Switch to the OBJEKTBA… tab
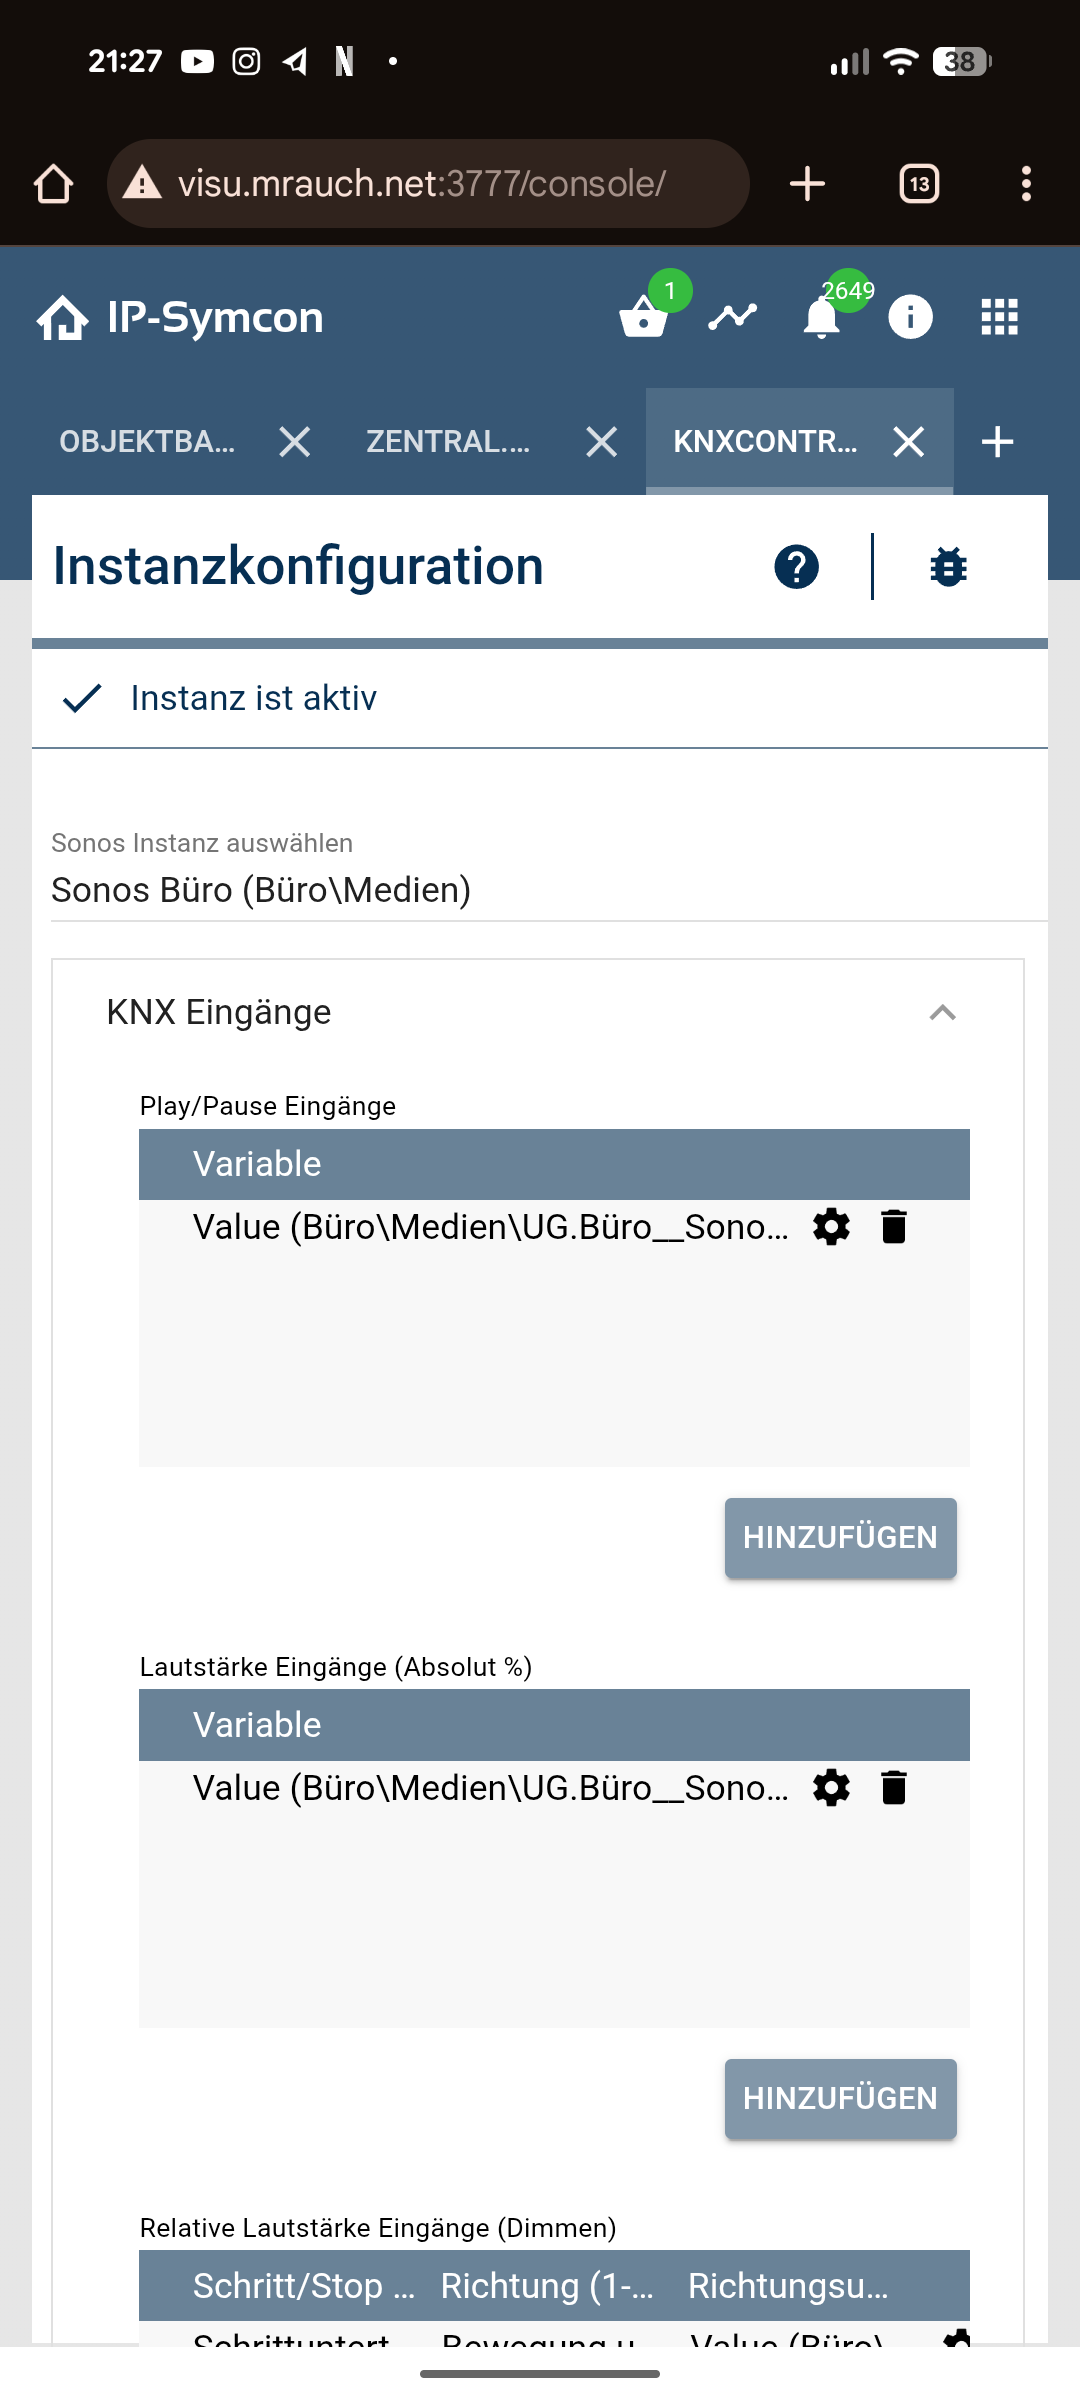This screenshot has height=2400, width=1080. point(148,441)
